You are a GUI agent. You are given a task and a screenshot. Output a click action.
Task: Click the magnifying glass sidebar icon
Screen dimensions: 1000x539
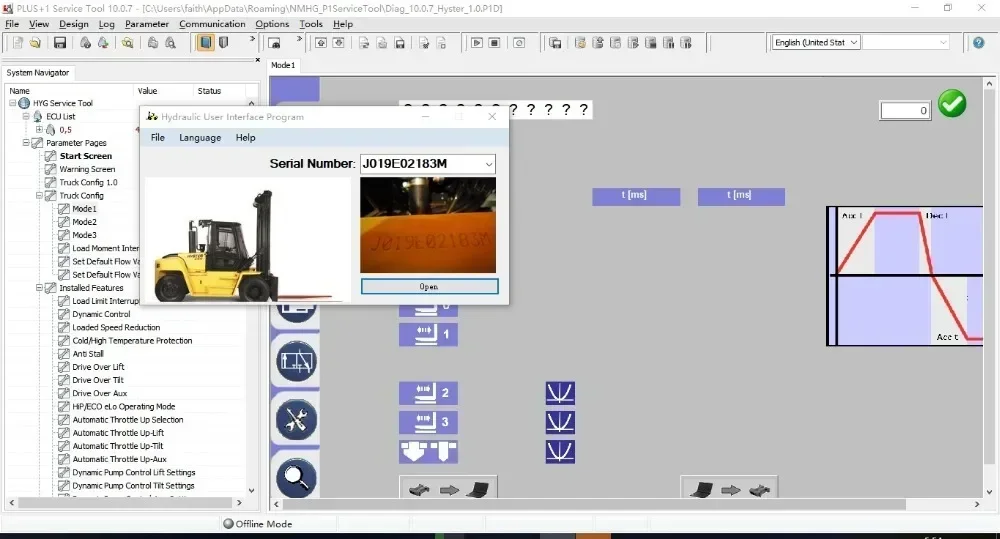pos(296,477)
